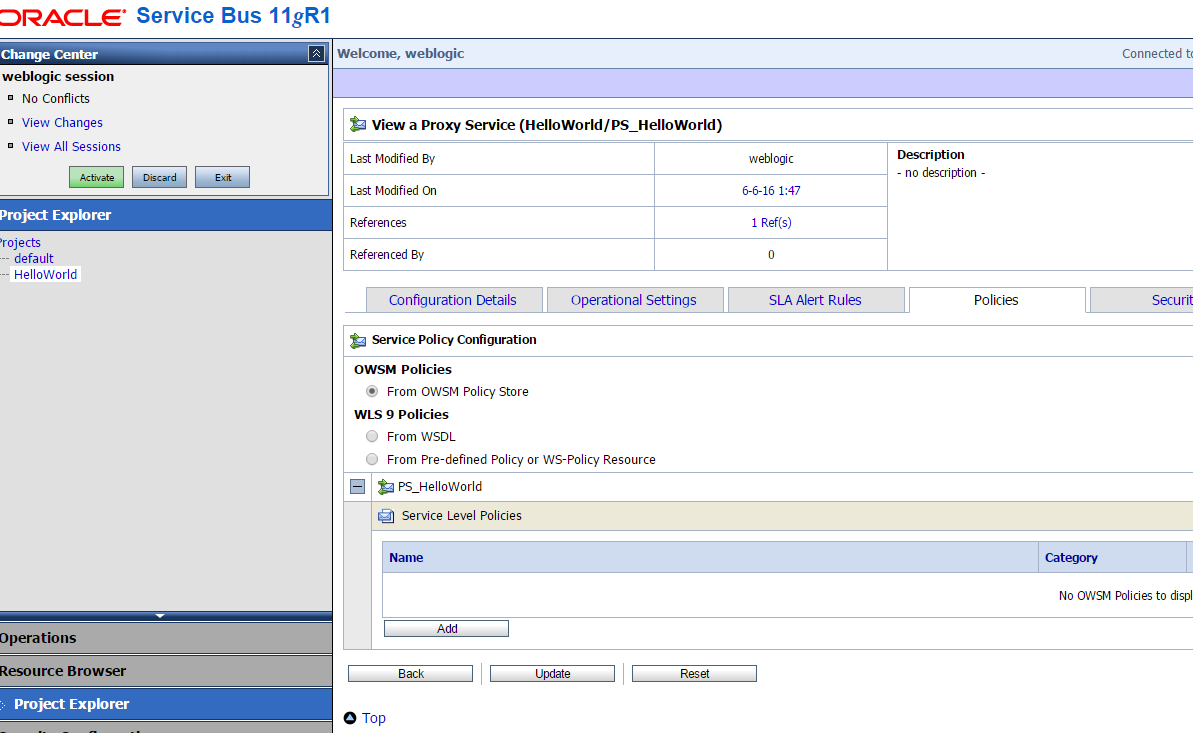Choose From Pre-defined Policy or WS-Policy Resource
The image size is (1193, 733).
coord(372,460)
